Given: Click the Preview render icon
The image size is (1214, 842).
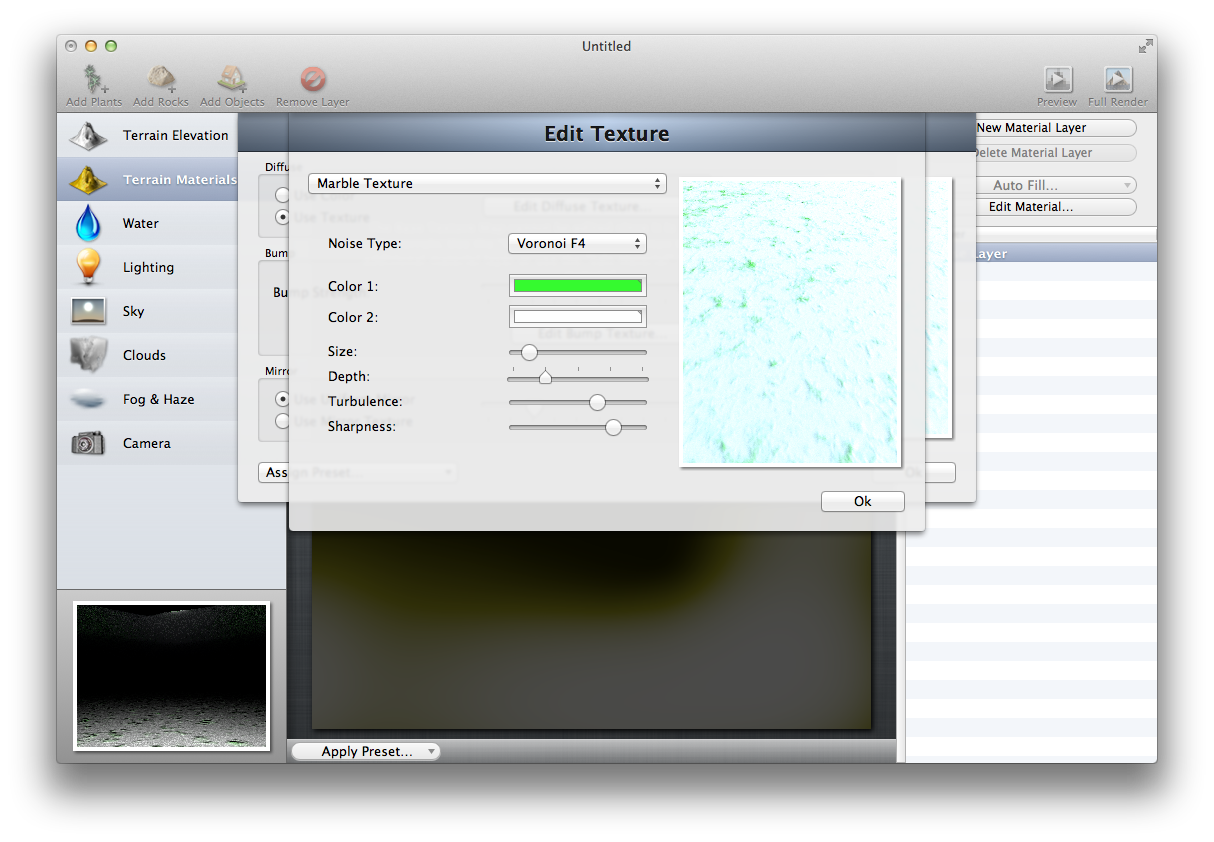Looking at the screenshot, I should click(x=1058, y=79).
